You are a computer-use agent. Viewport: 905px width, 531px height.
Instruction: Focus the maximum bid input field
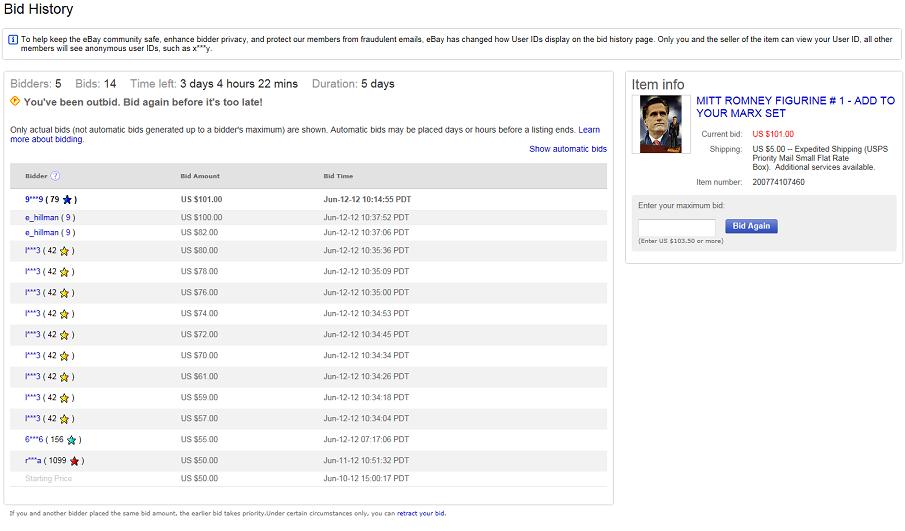[x=677, y=227]
